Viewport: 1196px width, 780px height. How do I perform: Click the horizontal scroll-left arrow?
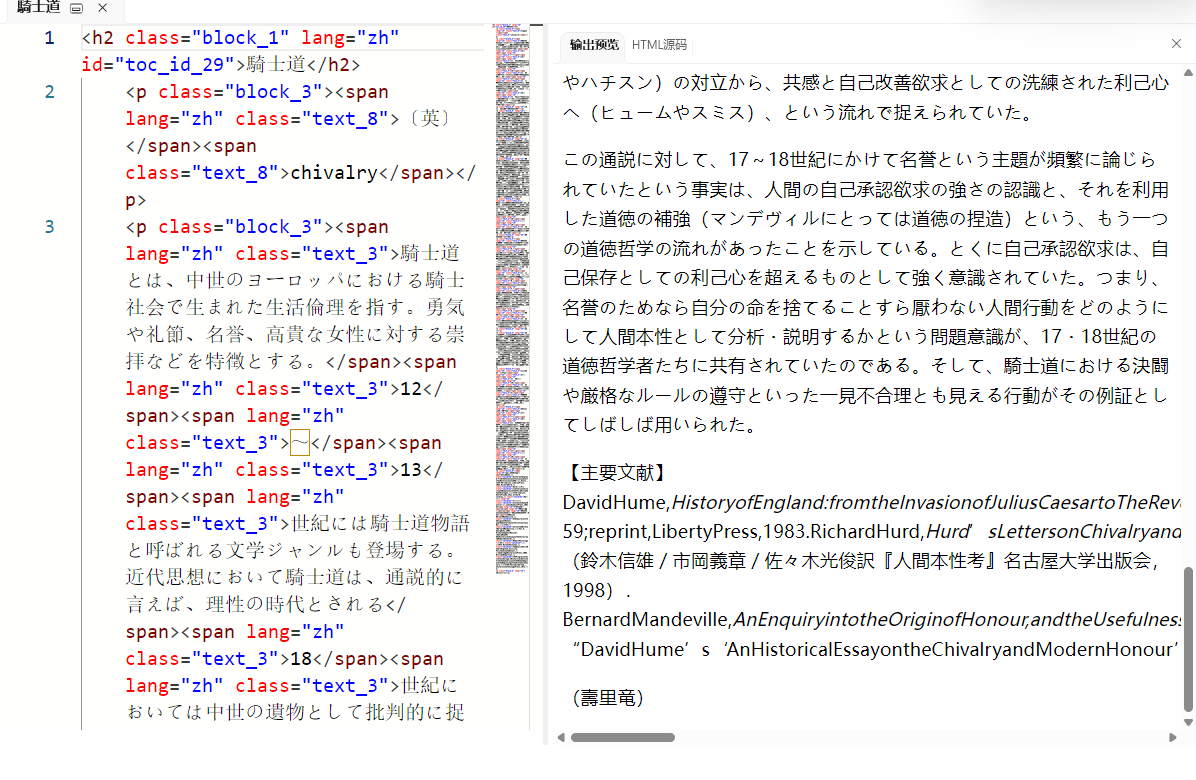pyautogui.click(x=561, y=737)
